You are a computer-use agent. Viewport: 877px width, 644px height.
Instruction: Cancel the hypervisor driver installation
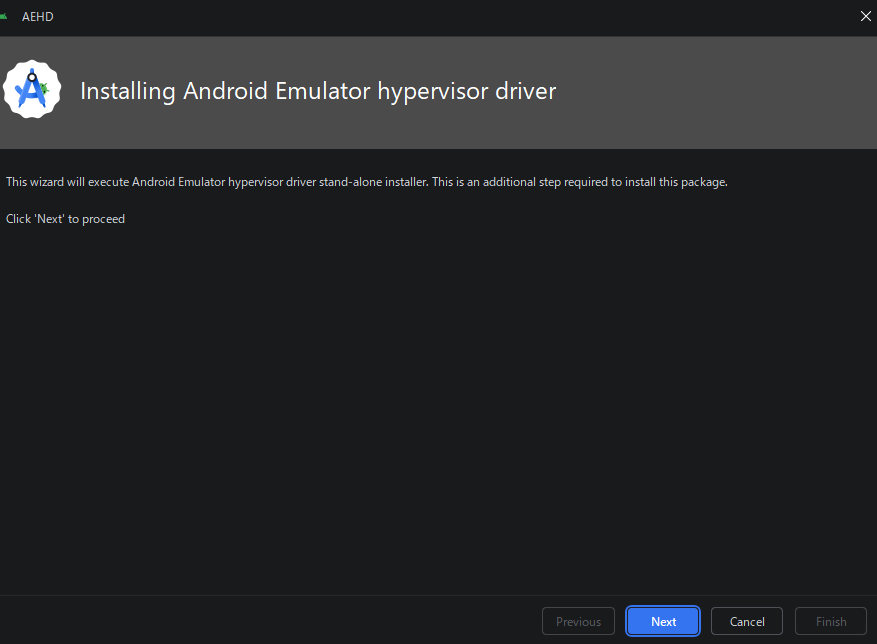(747, 621)
